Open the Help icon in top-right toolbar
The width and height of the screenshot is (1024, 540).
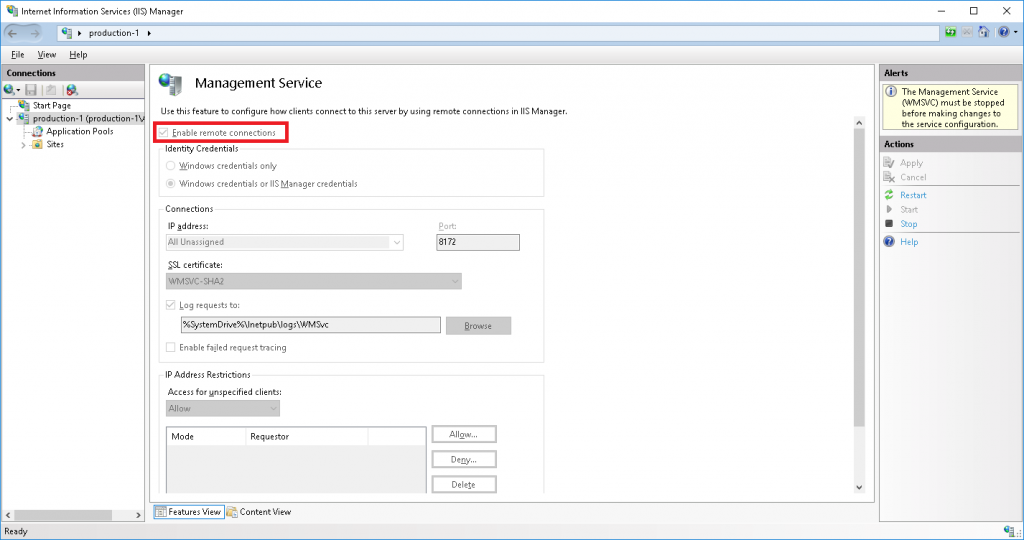point(1003,33)
